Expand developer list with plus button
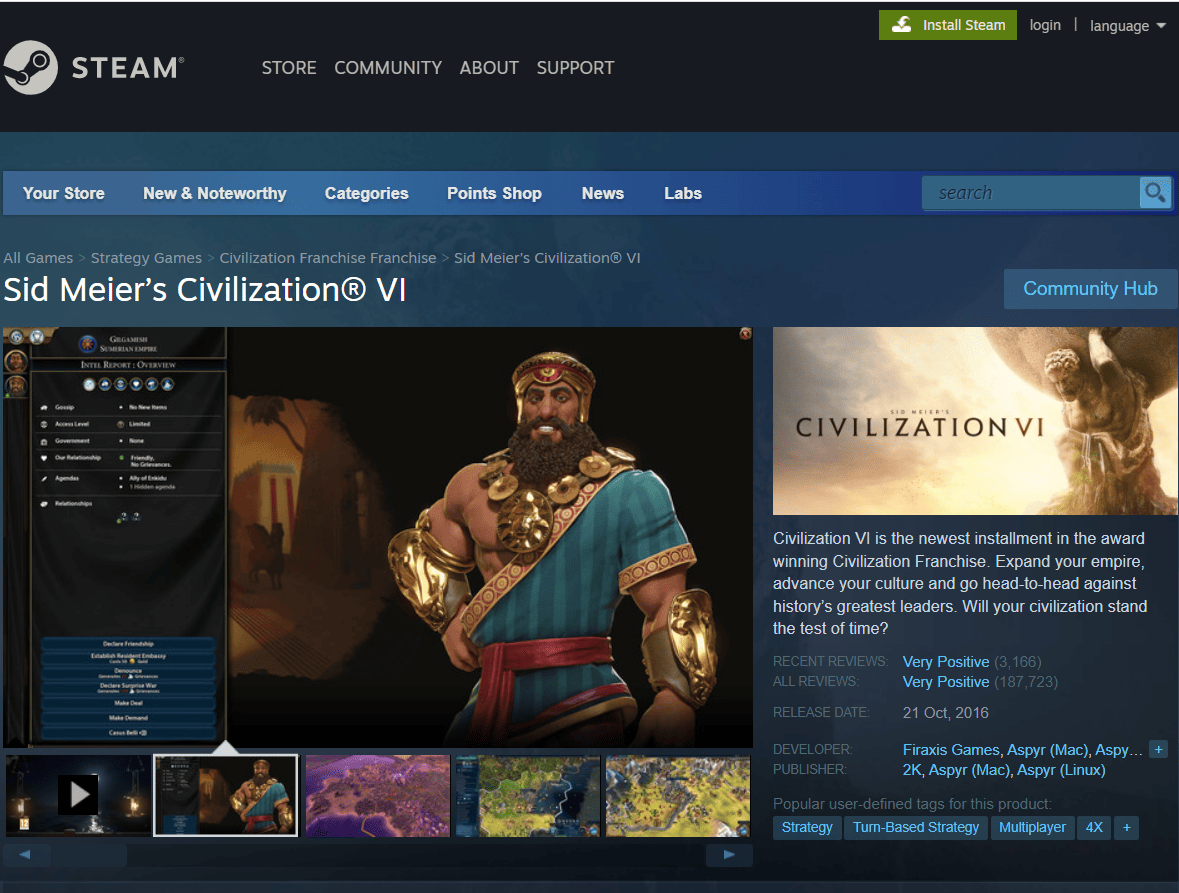The image size is (1179, 893). tap(1159, 749)
